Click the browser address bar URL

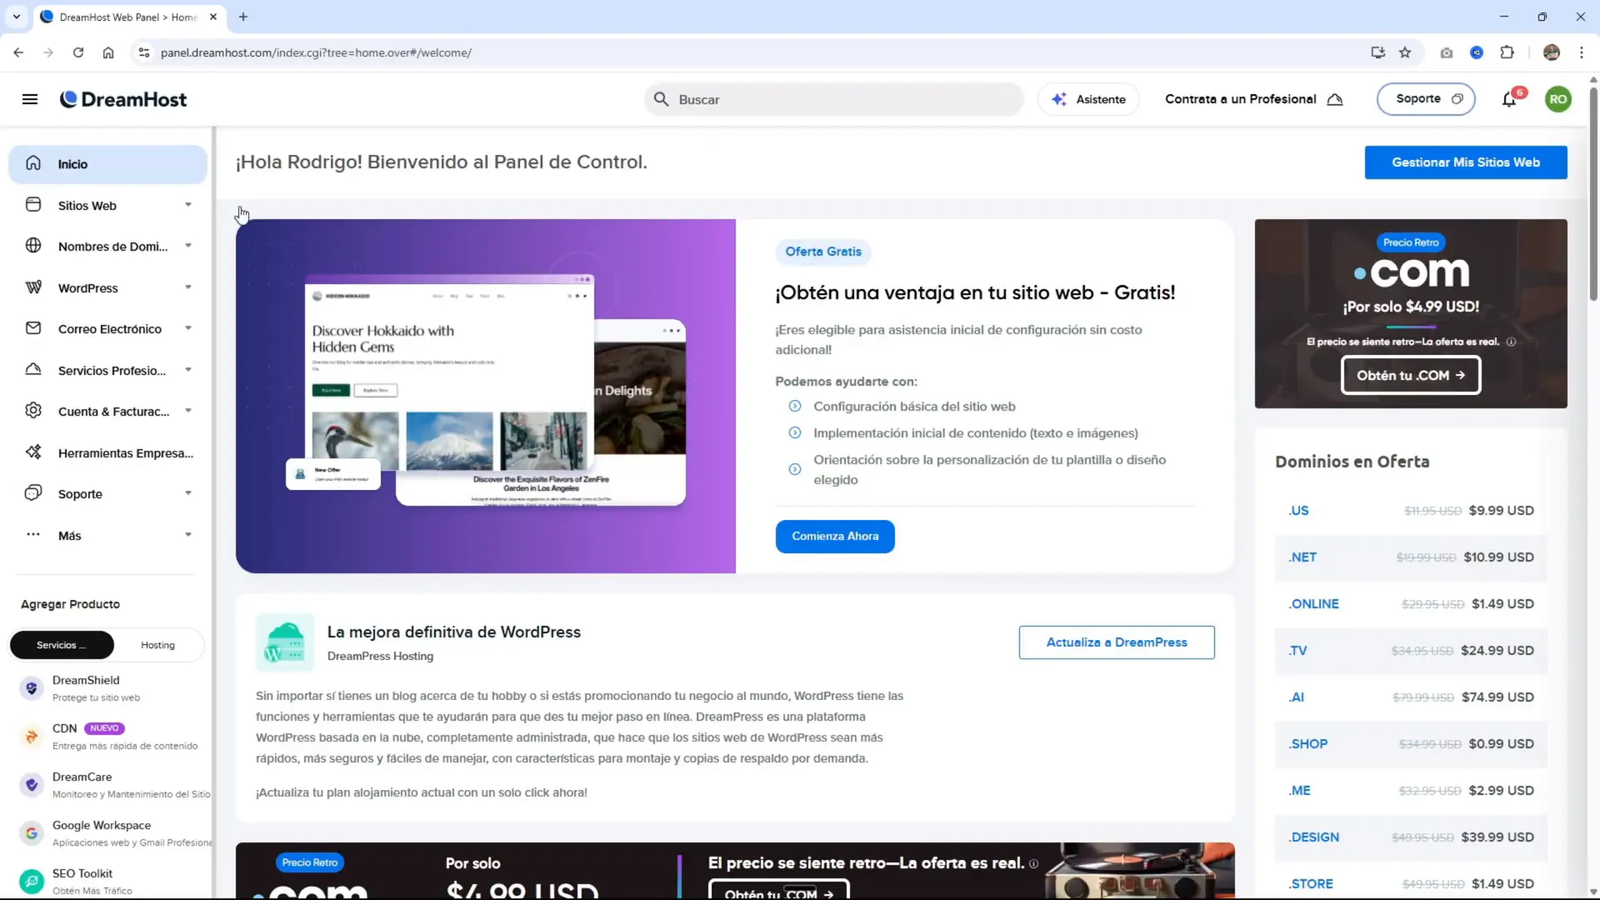(316, 52)
